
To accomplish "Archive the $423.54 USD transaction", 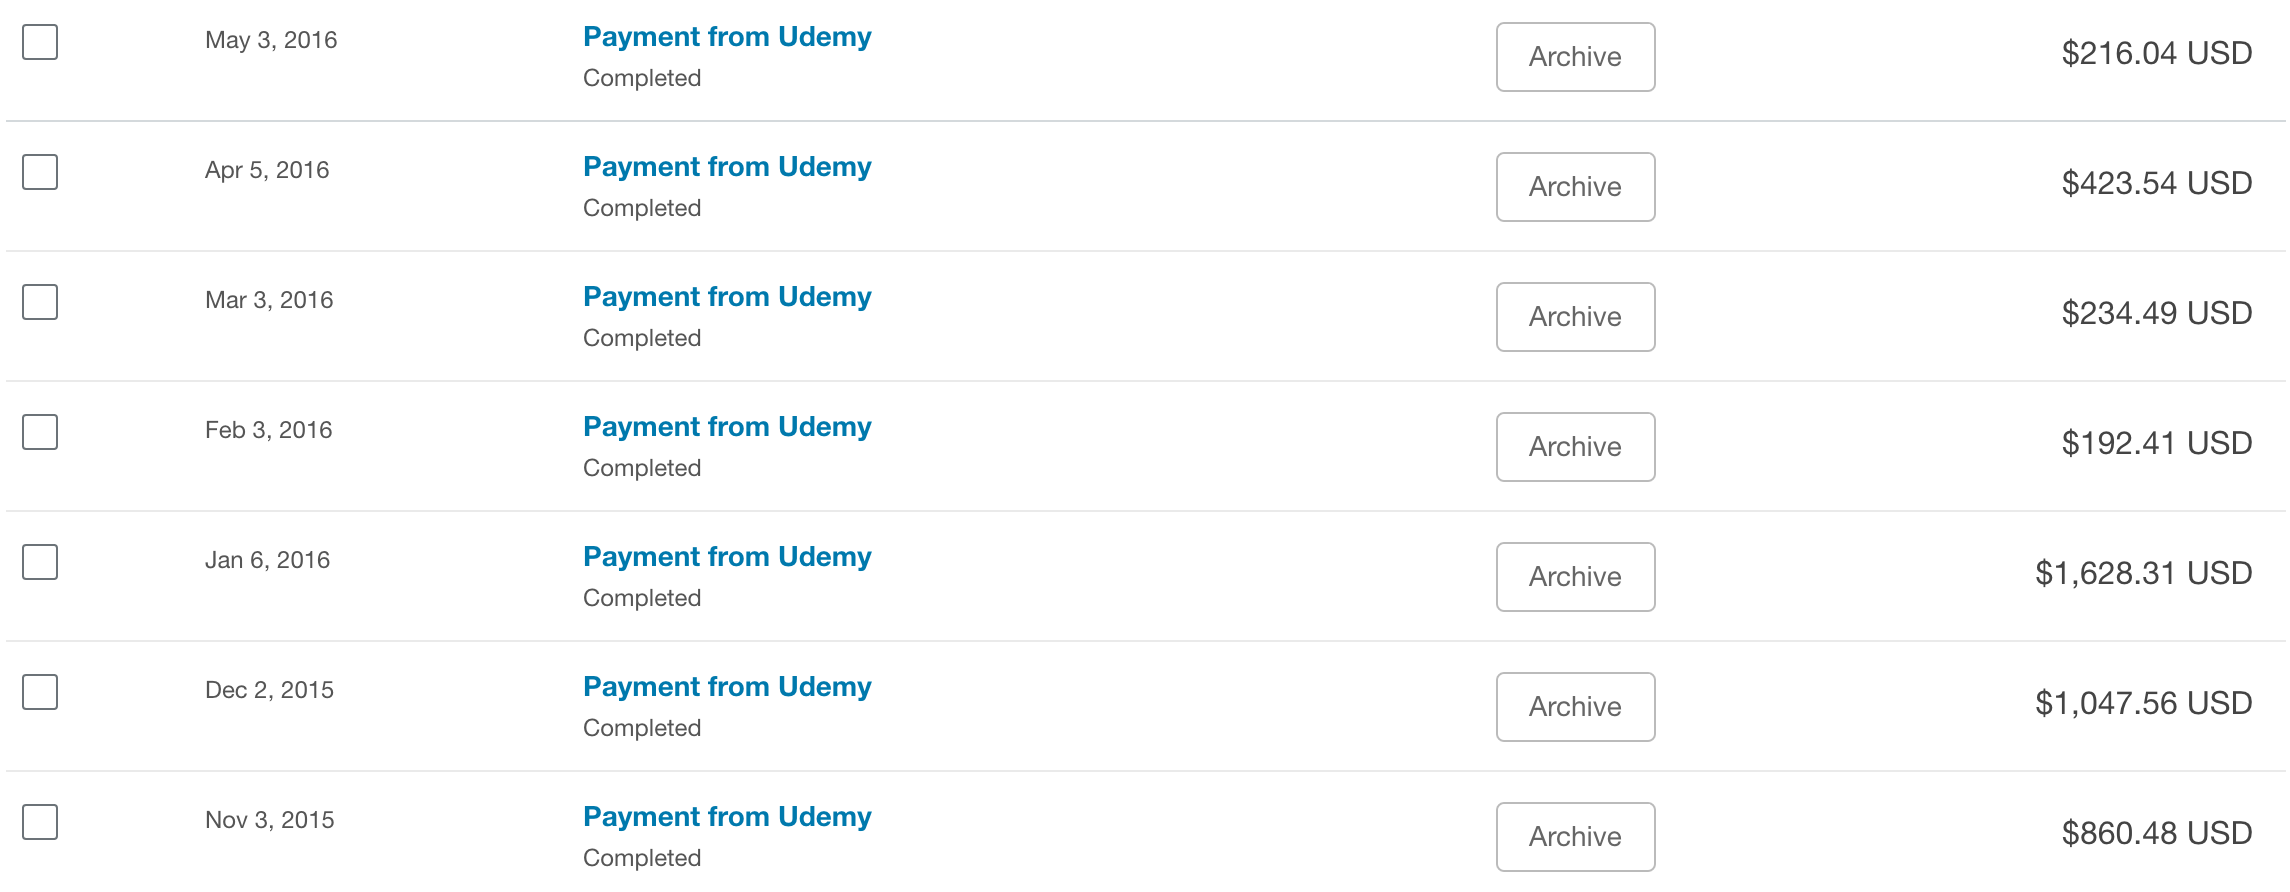I will click(x=1575, y=187).
